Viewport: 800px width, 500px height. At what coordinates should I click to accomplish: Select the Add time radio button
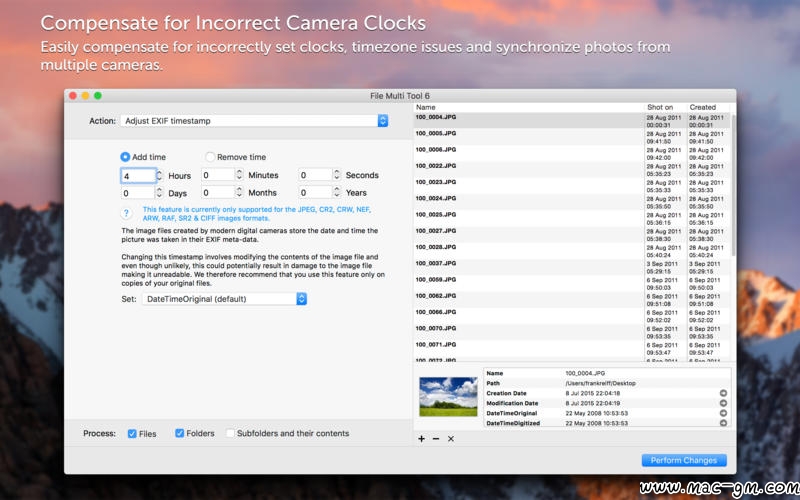125,157
